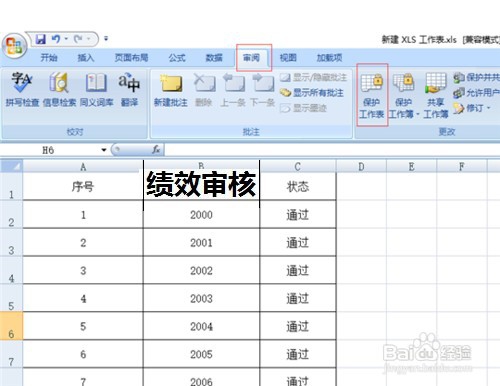Click 显示墨迹 option
Screen dimensions: 500x386
303,108
